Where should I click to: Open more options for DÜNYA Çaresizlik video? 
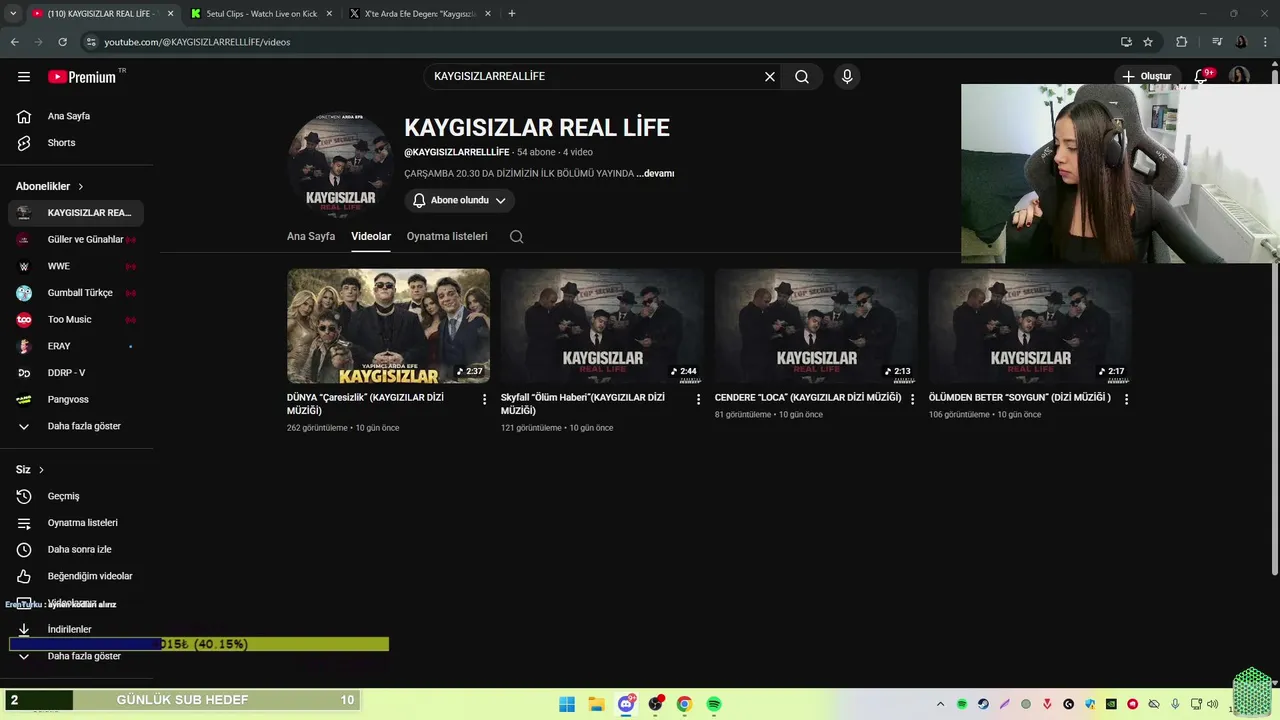pos(485,399)
